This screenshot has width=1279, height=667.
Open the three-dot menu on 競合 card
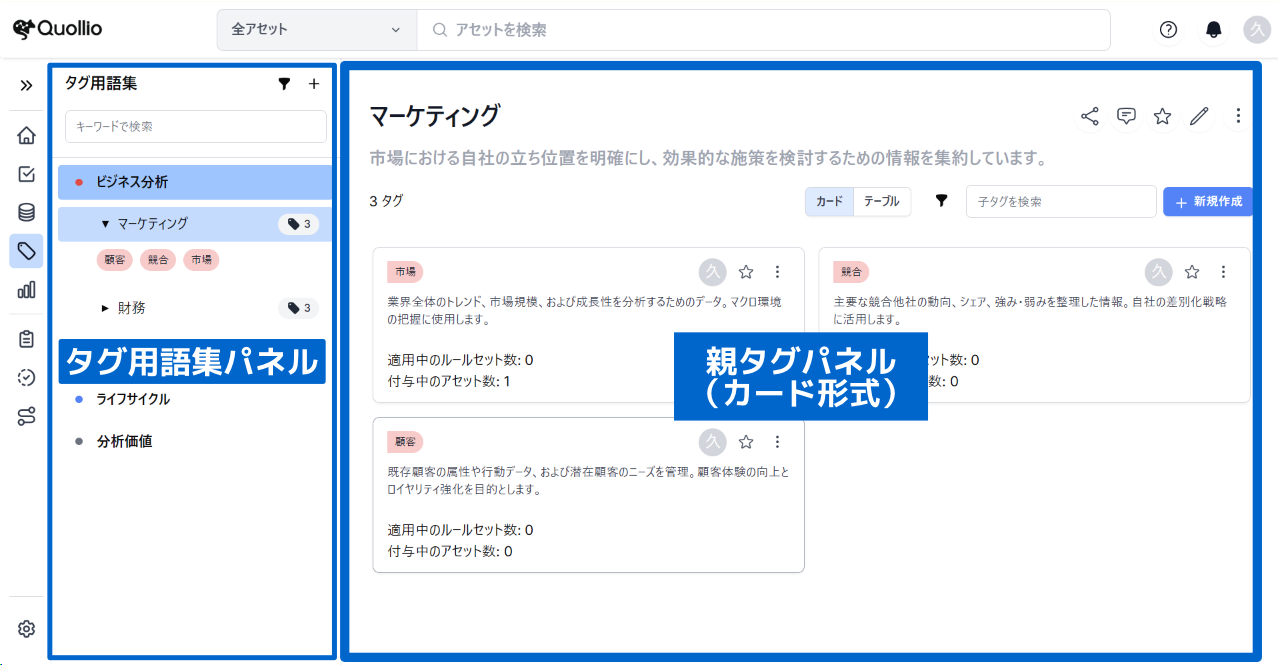tap(1223, 271)
